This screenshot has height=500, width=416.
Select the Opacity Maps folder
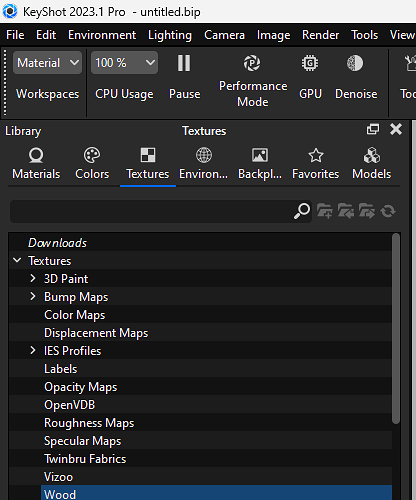81,387
